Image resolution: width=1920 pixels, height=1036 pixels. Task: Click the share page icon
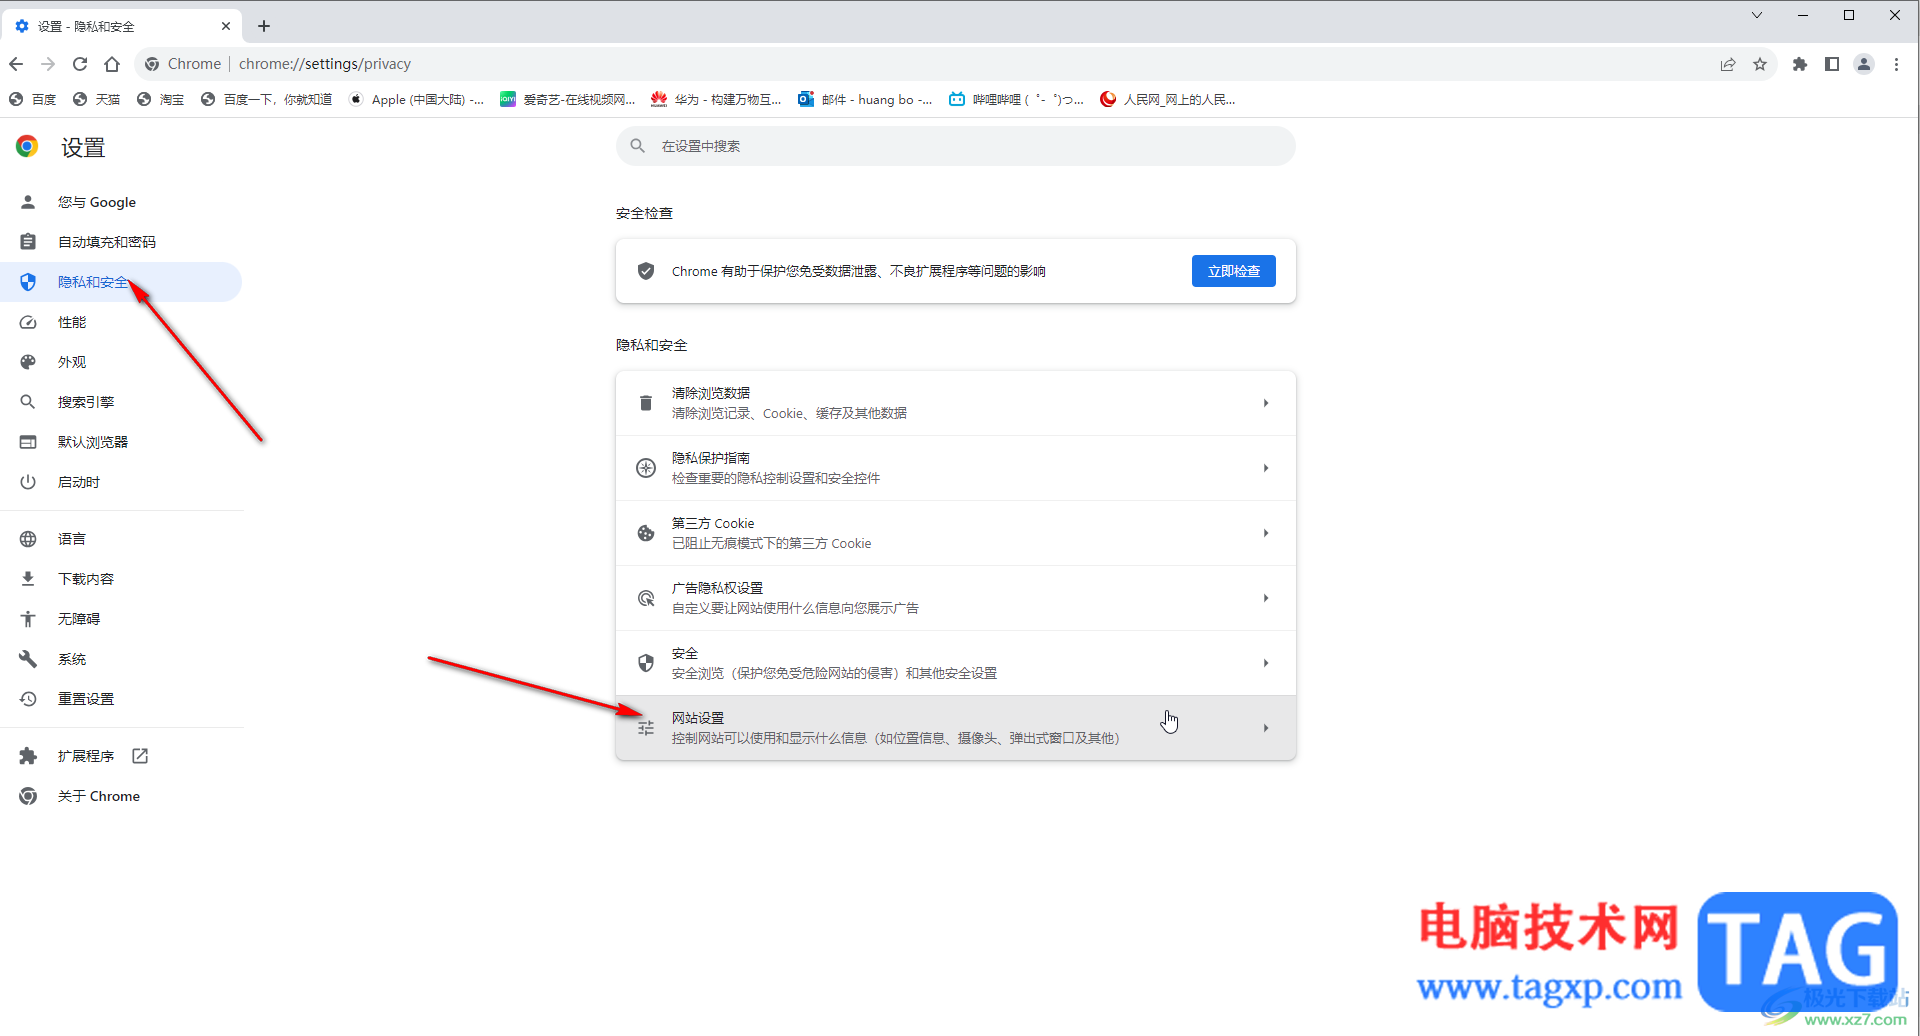tap(1728, 64)
